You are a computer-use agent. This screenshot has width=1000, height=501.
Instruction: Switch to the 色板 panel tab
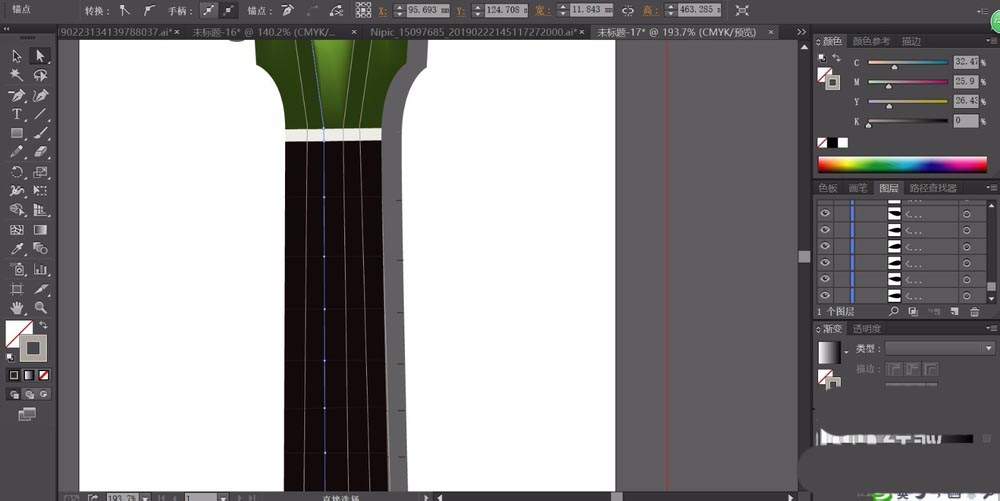828,188
